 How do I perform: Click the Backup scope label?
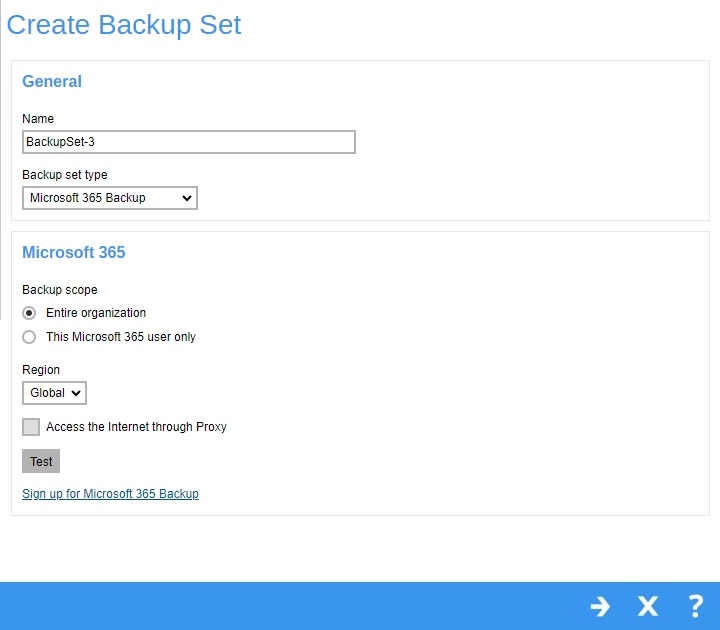60,290
